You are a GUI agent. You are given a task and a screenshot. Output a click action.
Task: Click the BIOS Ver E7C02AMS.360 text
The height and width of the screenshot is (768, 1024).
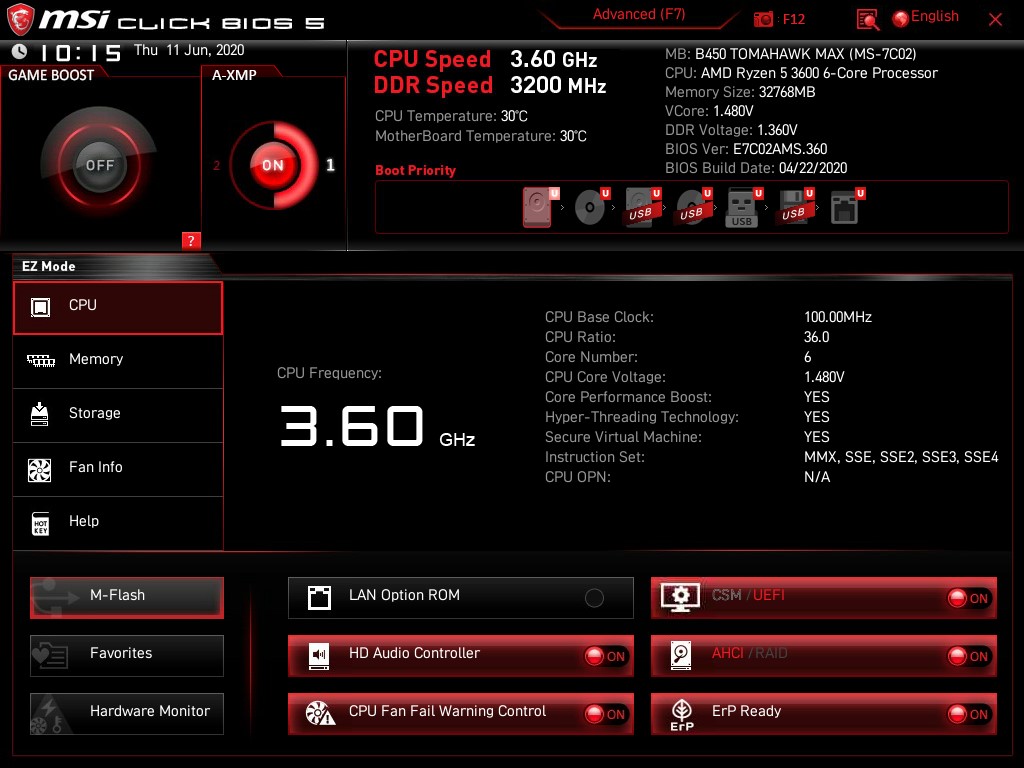pyautogui.click(x=746, y=149)
